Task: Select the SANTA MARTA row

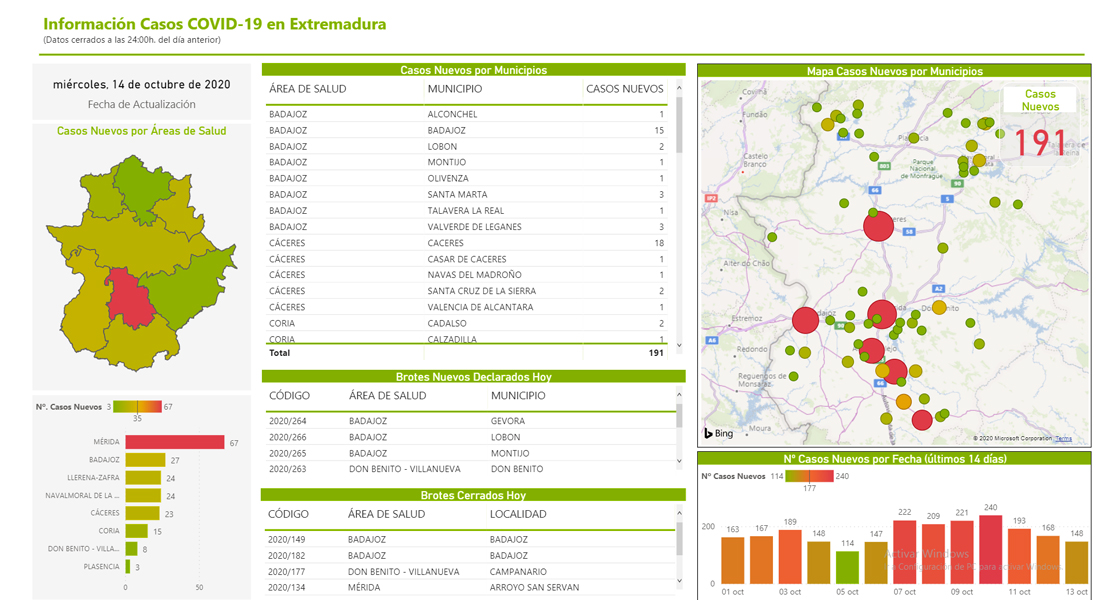Action: pos(467,195)
